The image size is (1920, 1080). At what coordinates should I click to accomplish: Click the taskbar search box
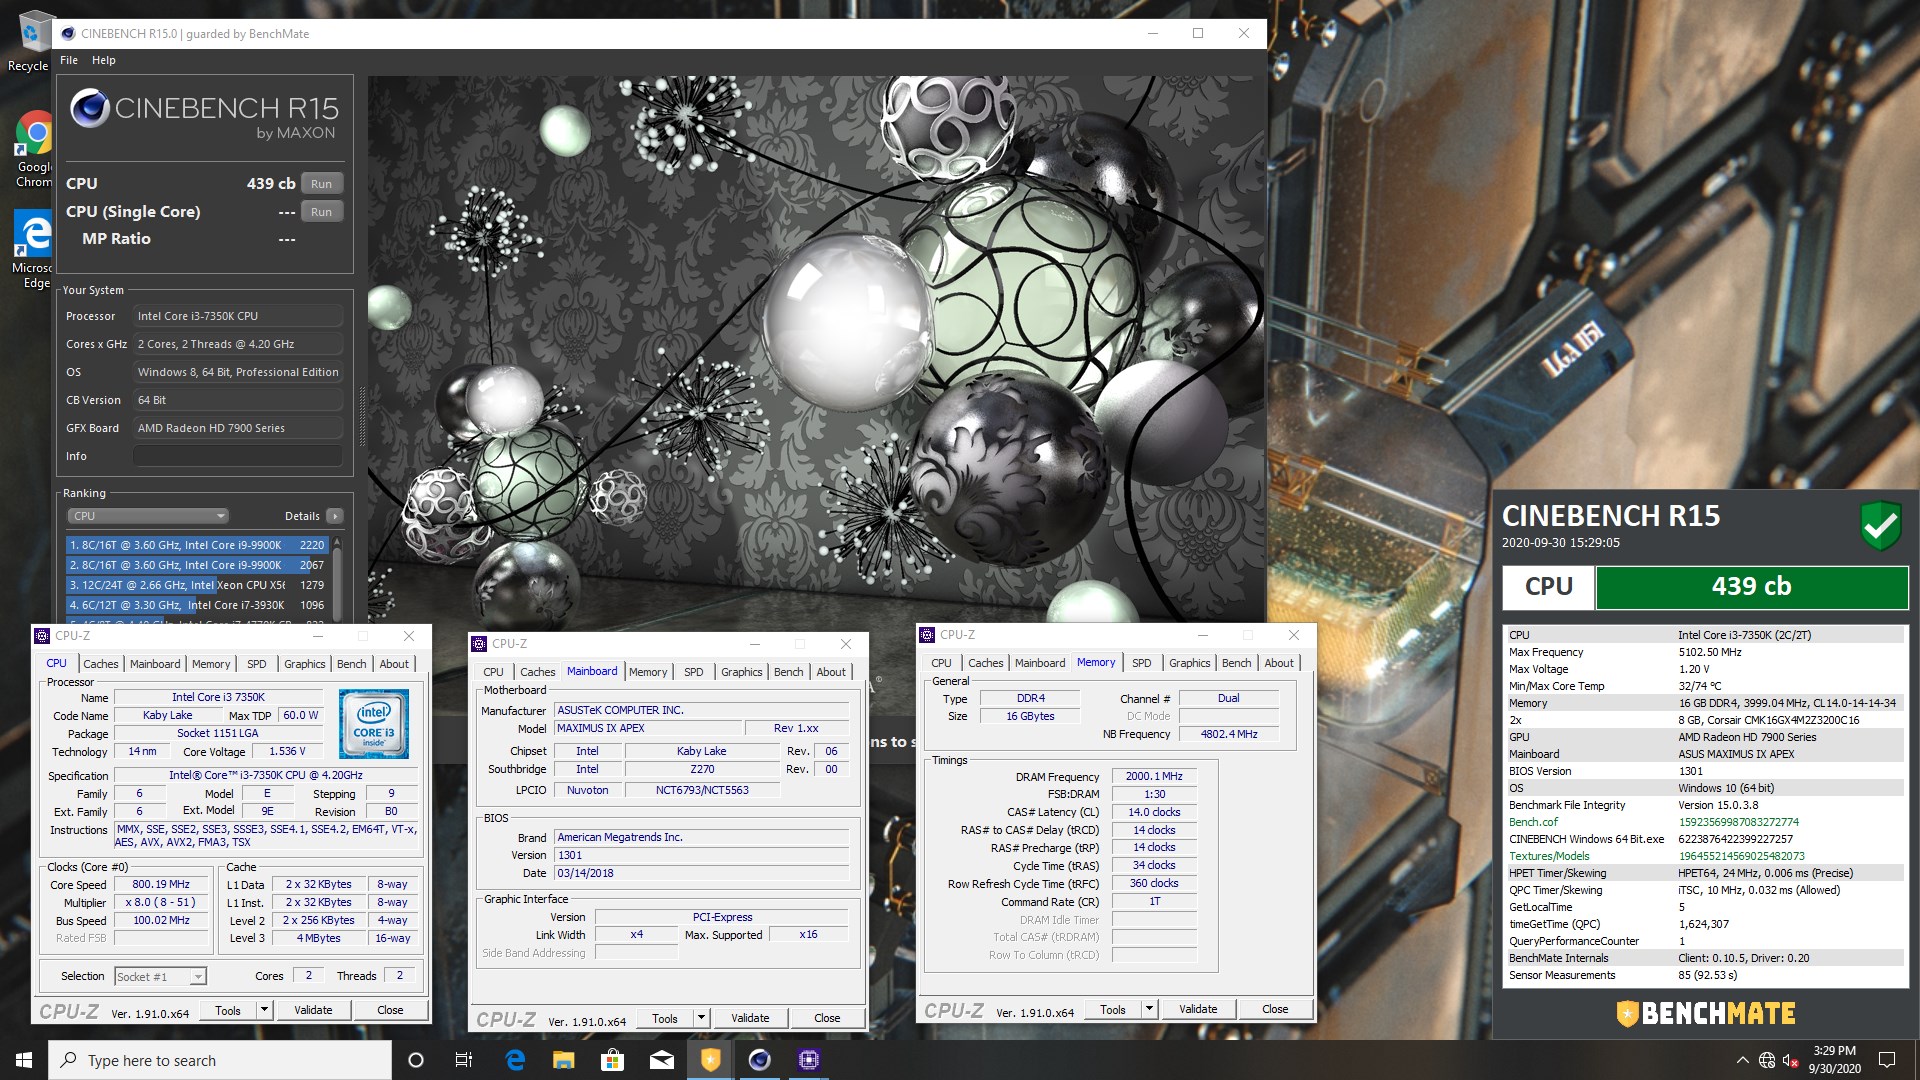point(220,1060)
